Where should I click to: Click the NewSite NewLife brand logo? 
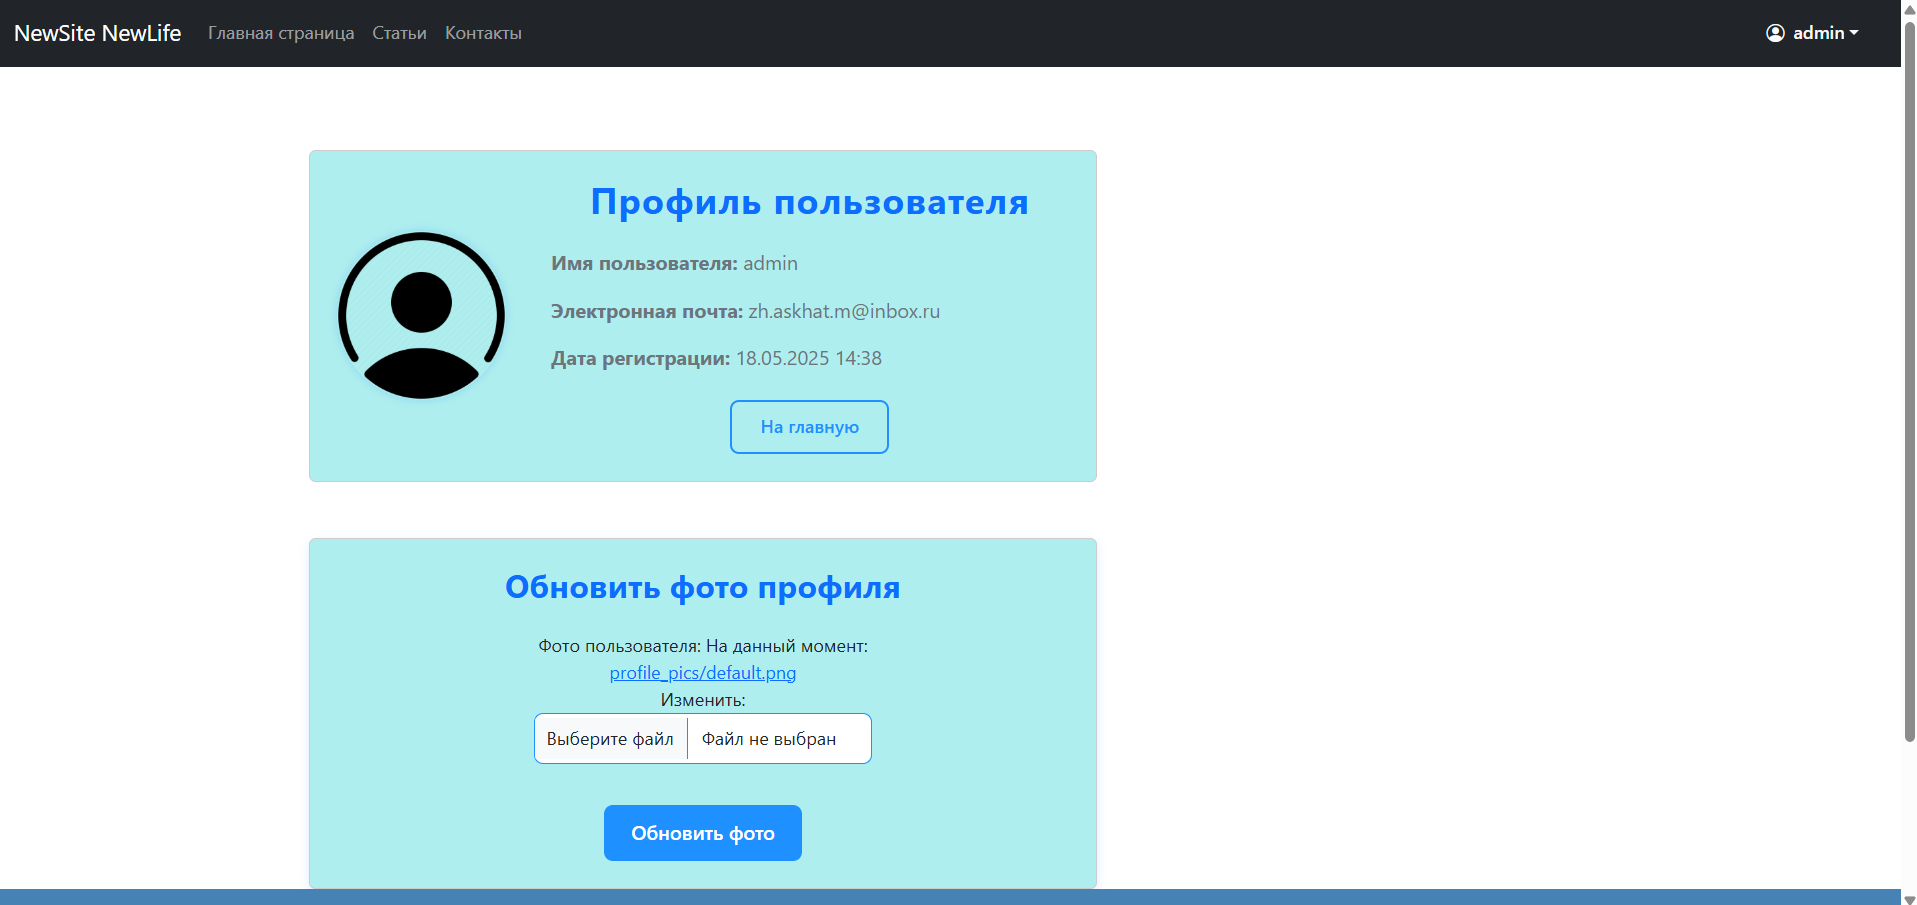[97, 32]
